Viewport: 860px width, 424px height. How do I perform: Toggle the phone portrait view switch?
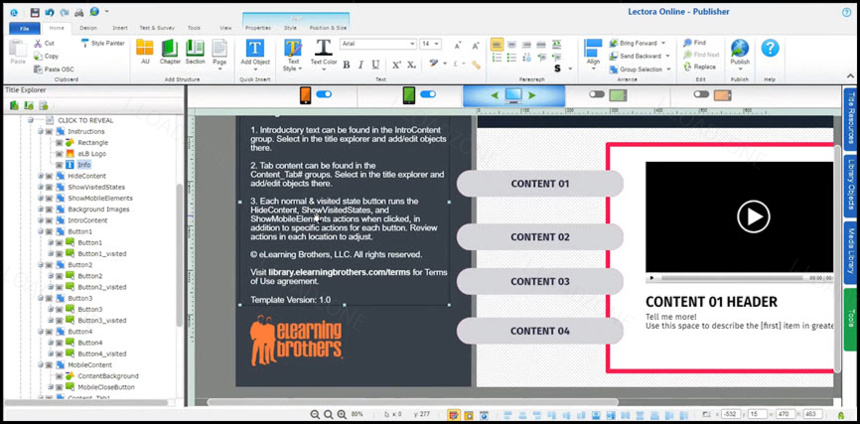[x=324, y=94]
